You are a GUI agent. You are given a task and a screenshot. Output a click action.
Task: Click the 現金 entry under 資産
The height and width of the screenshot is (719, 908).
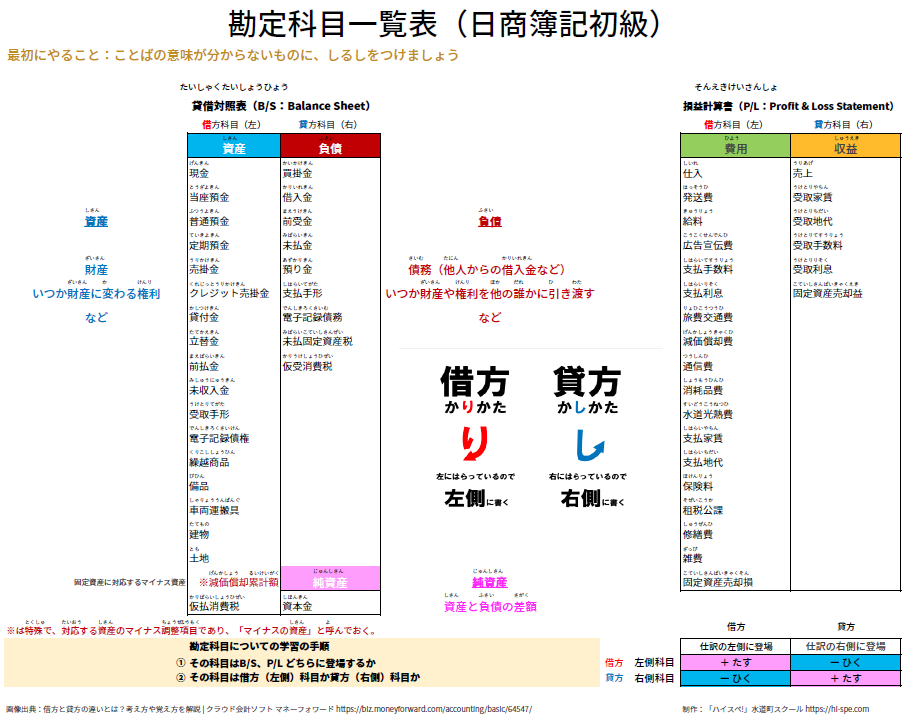point(199,174)
